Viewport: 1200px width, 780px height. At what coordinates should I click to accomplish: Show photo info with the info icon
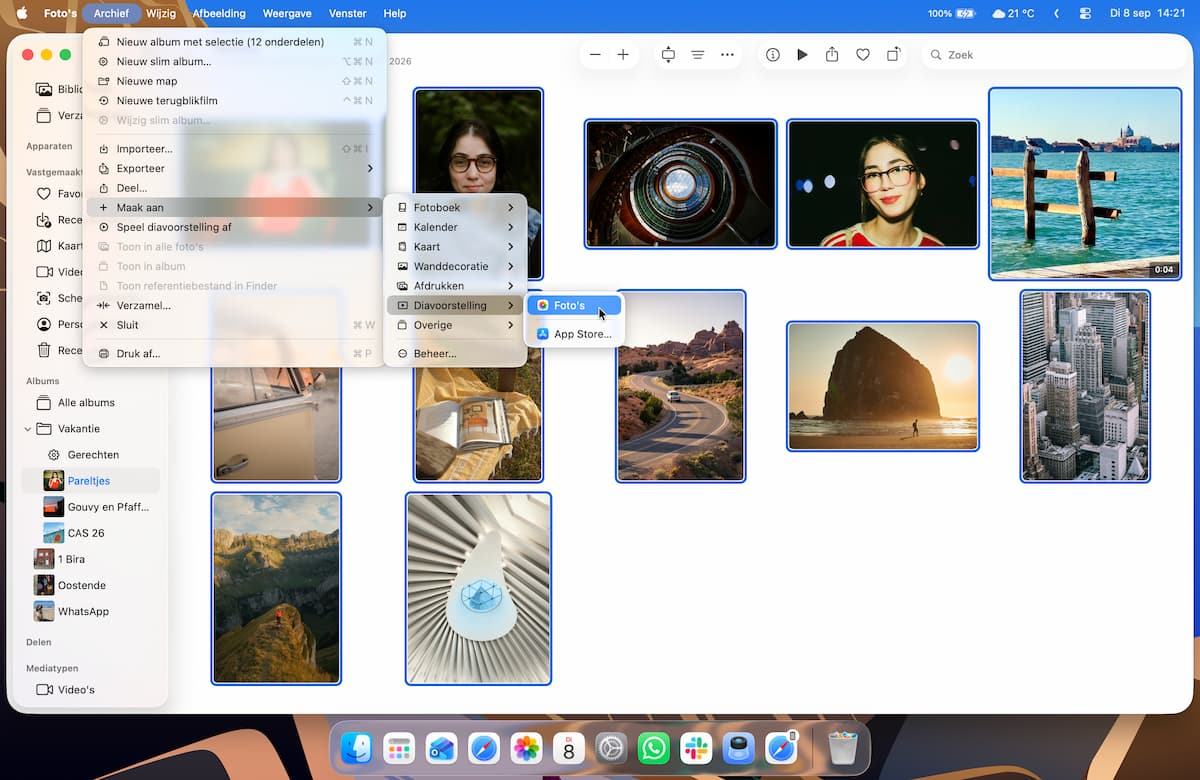click(x=772, y=55)
